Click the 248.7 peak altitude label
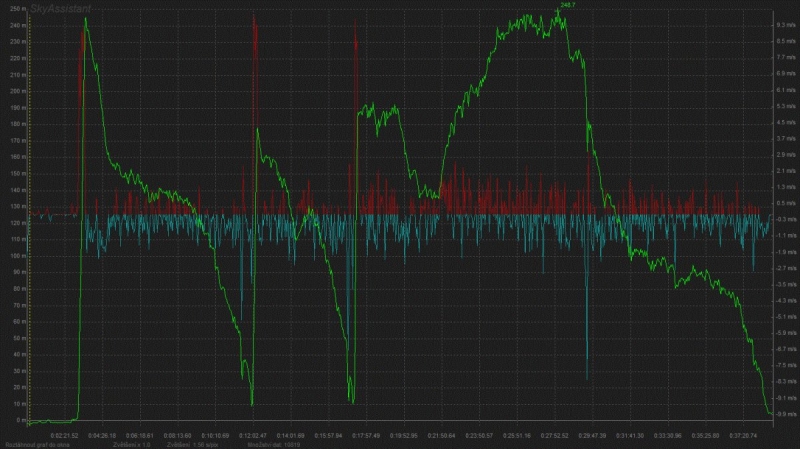Image resolution: width=800 pixels, height=449 pixels. point(568,5)
